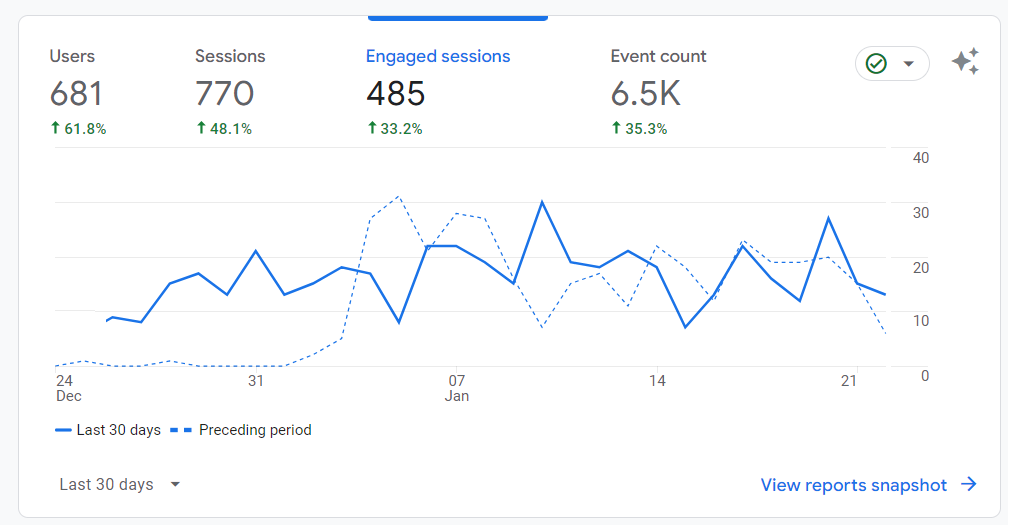Image resolution: width=1018 pixels, height=526 pixels.
Task: Open the Insights sparkle icon
Action: [x=965, y=62]
